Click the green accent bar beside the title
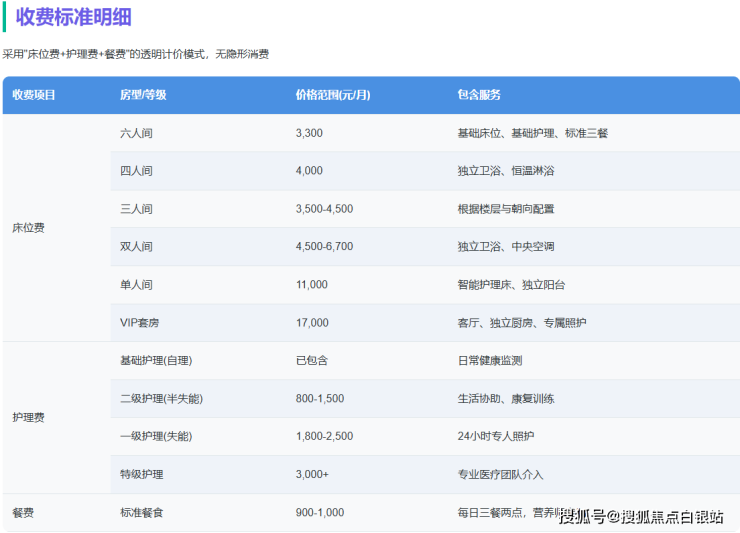Screen dimensions: 740x533 click(5, 17)
